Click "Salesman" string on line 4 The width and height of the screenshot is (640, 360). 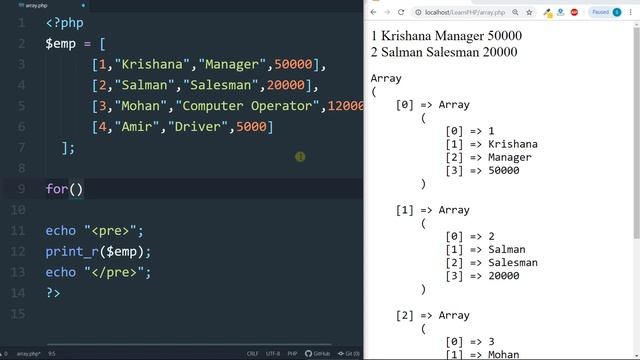pos(220,85)
